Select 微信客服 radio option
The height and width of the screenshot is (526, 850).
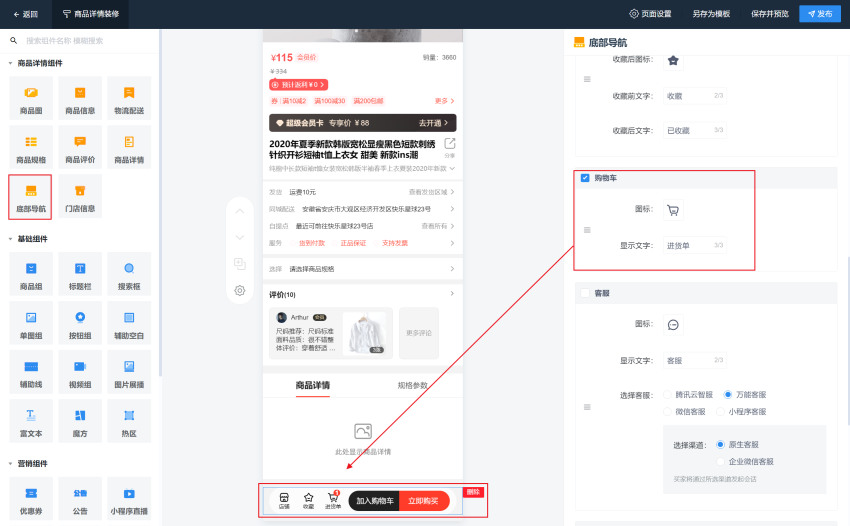point(667,412)
